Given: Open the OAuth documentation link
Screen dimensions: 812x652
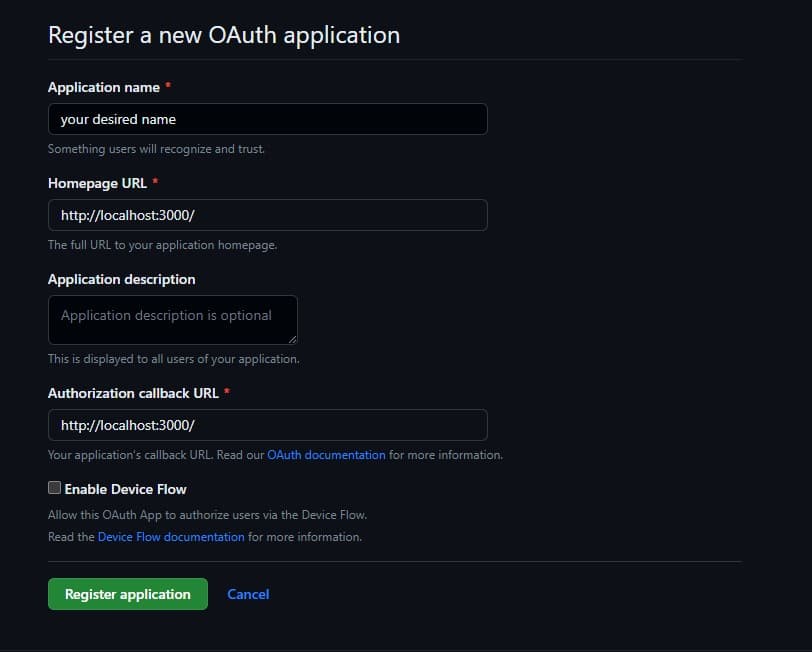Looking at the screenshot, I should [x=326, y=455].
